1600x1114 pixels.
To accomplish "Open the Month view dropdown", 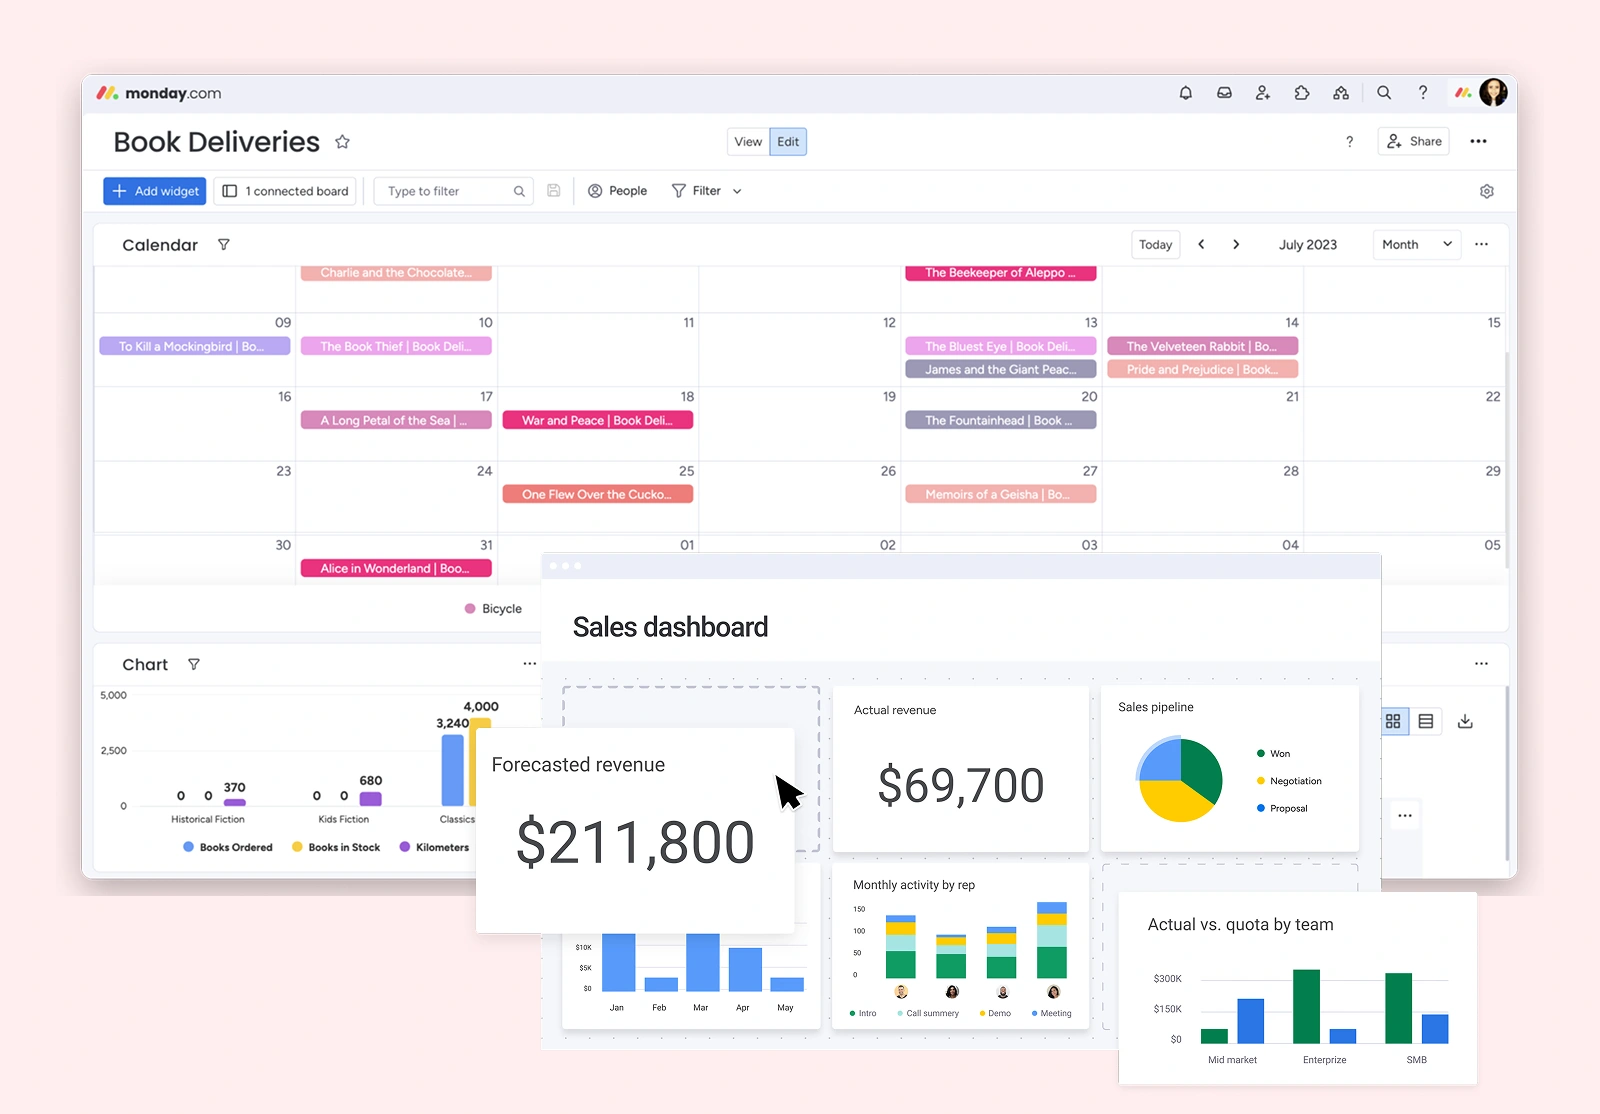I will [x=1416, y=245].
